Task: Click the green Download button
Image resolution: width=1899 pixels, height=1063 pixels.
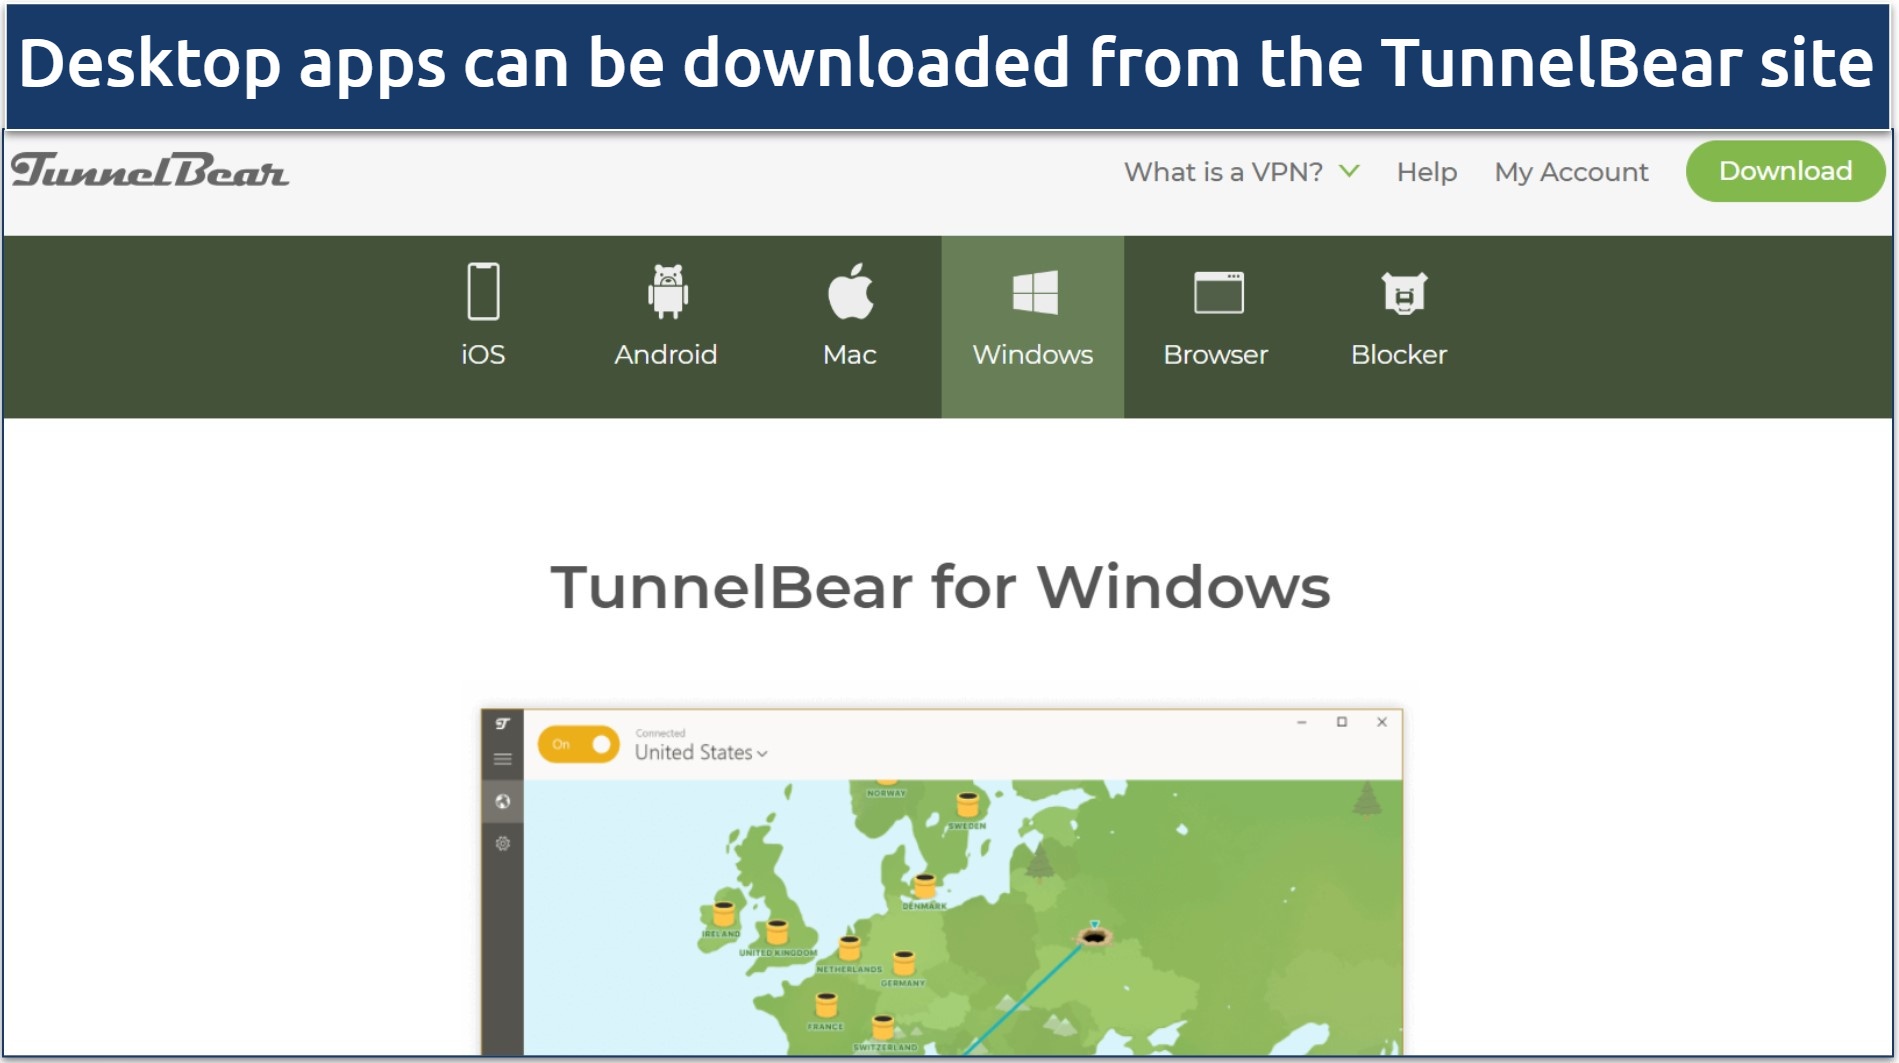Action: pyautogui.click(x=1786, y=170)
